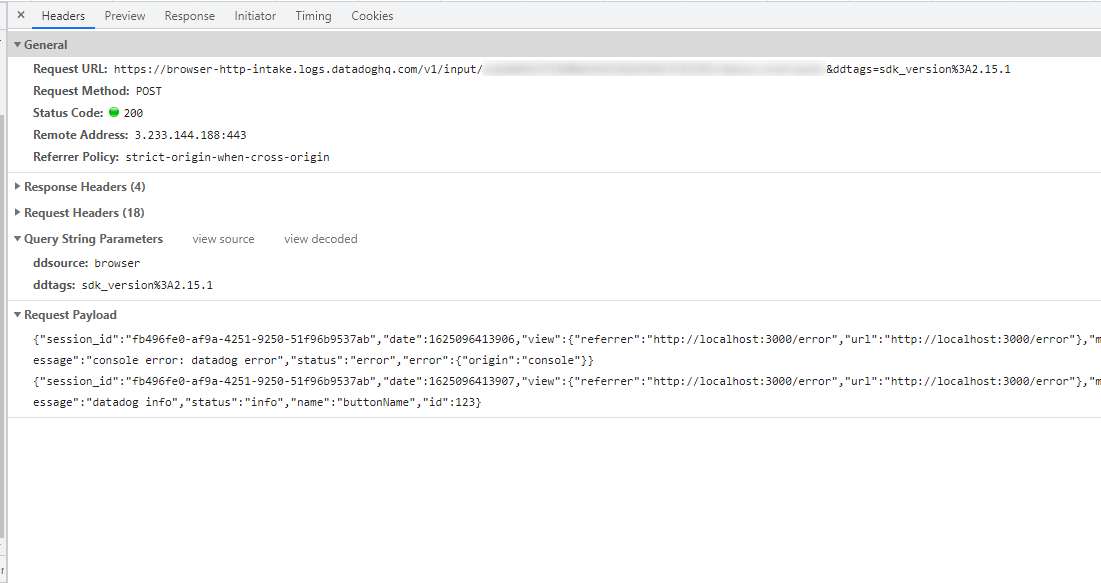Open the Timing tab

313,15
